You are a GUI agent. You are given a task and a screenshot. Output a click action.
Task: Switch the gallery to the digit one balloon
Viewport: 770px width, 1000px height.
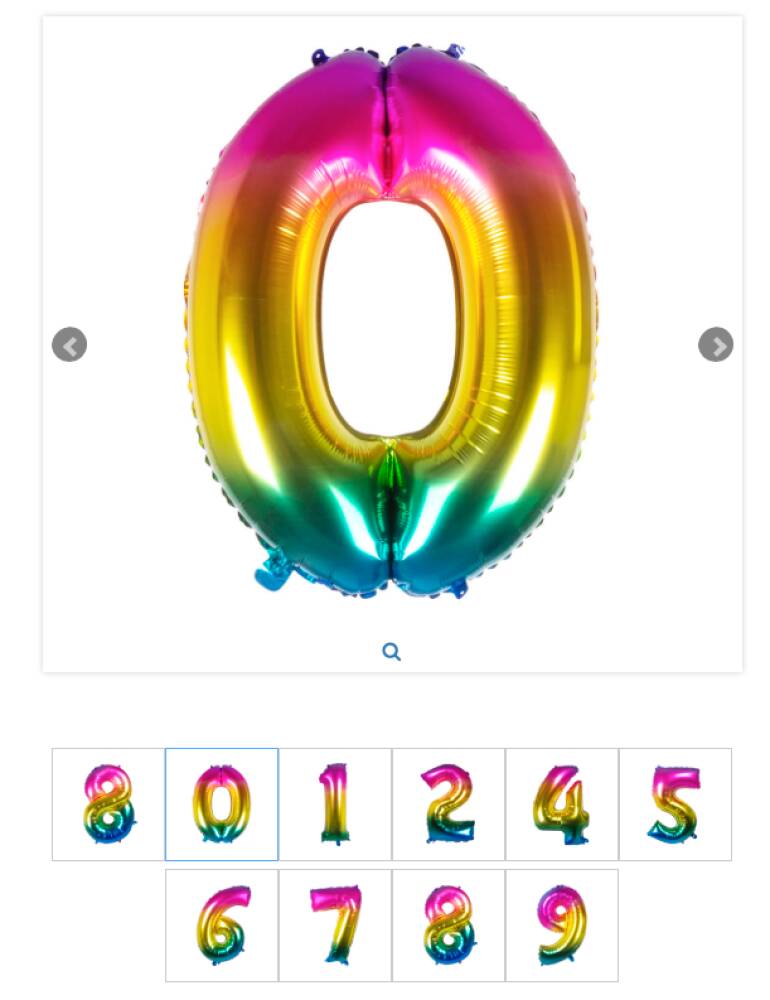(335, 804)
